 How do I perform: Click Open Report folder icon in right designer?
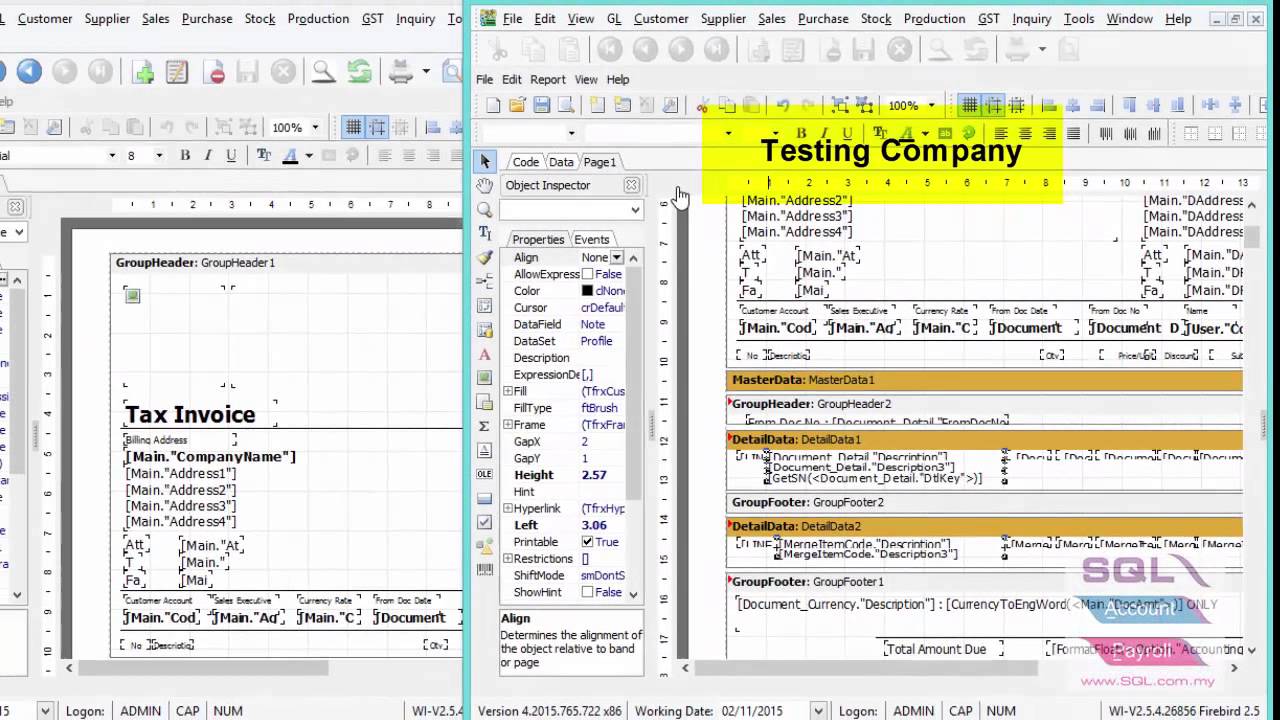tap(517, 105)
